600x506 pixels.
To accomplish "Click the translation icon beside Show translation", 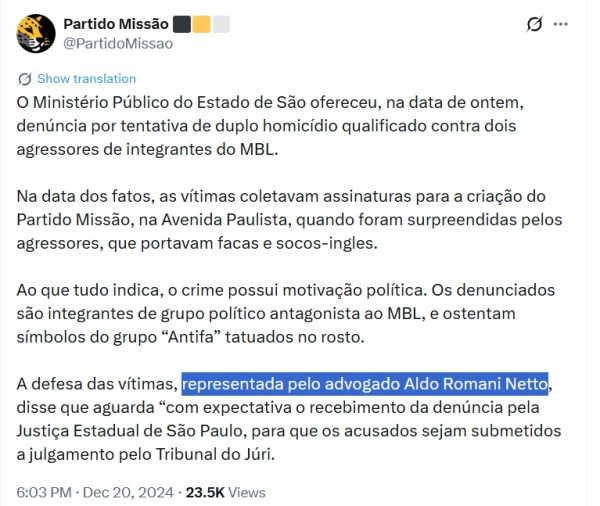I will click(25, 79).
